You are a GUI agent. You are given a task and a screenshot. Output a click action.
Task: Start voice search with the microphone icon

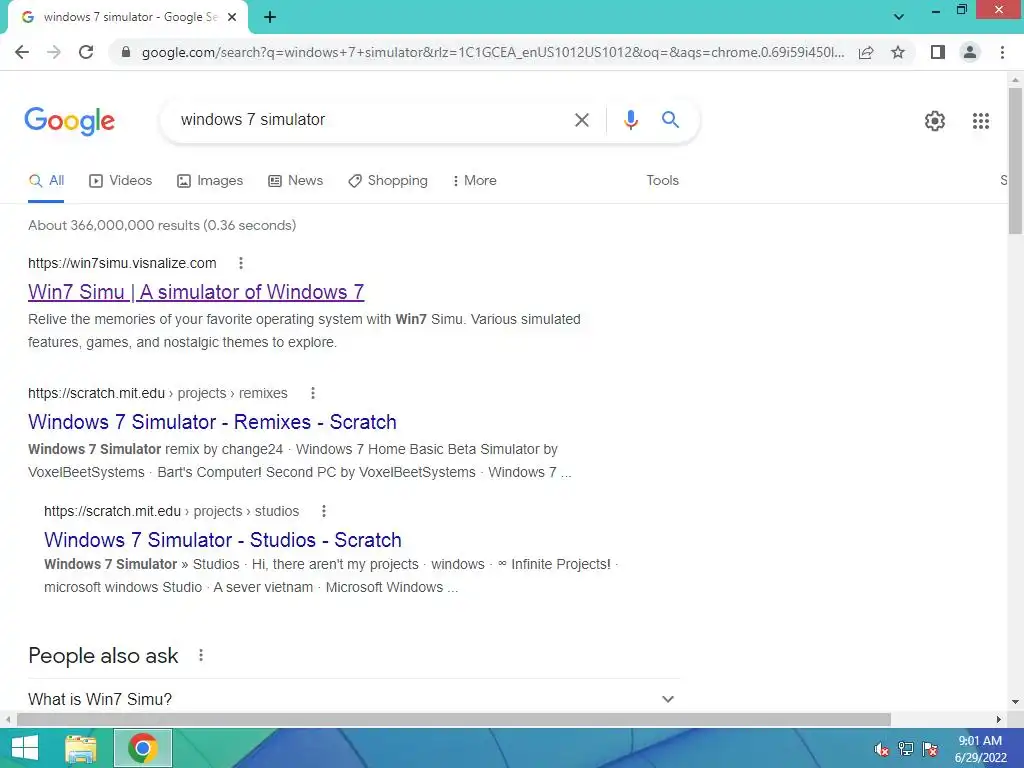(x=630, y=120)
